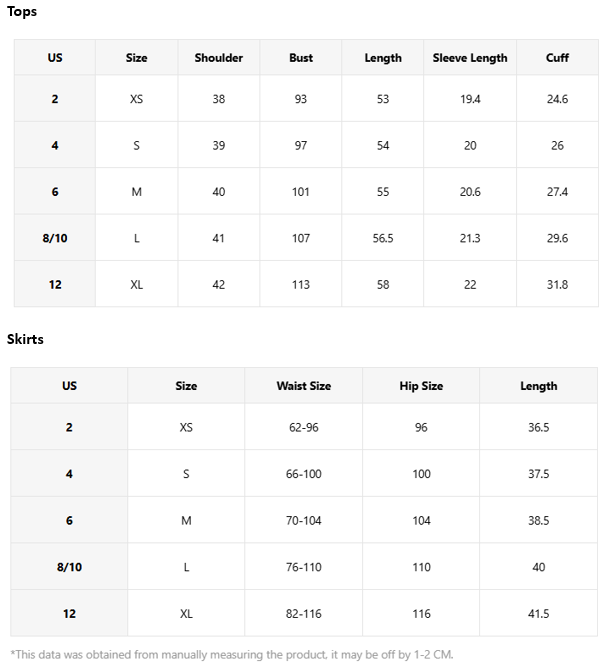Click the Waist Size column header
The width and height of the screenshot is (609, 671).
pos(303,386)
